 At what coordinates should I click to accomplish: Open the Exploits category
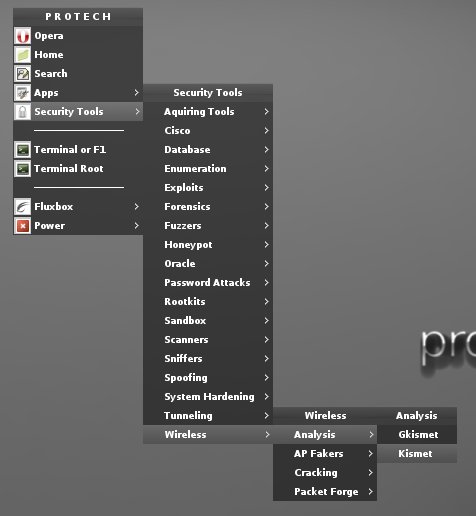(208, 188)
